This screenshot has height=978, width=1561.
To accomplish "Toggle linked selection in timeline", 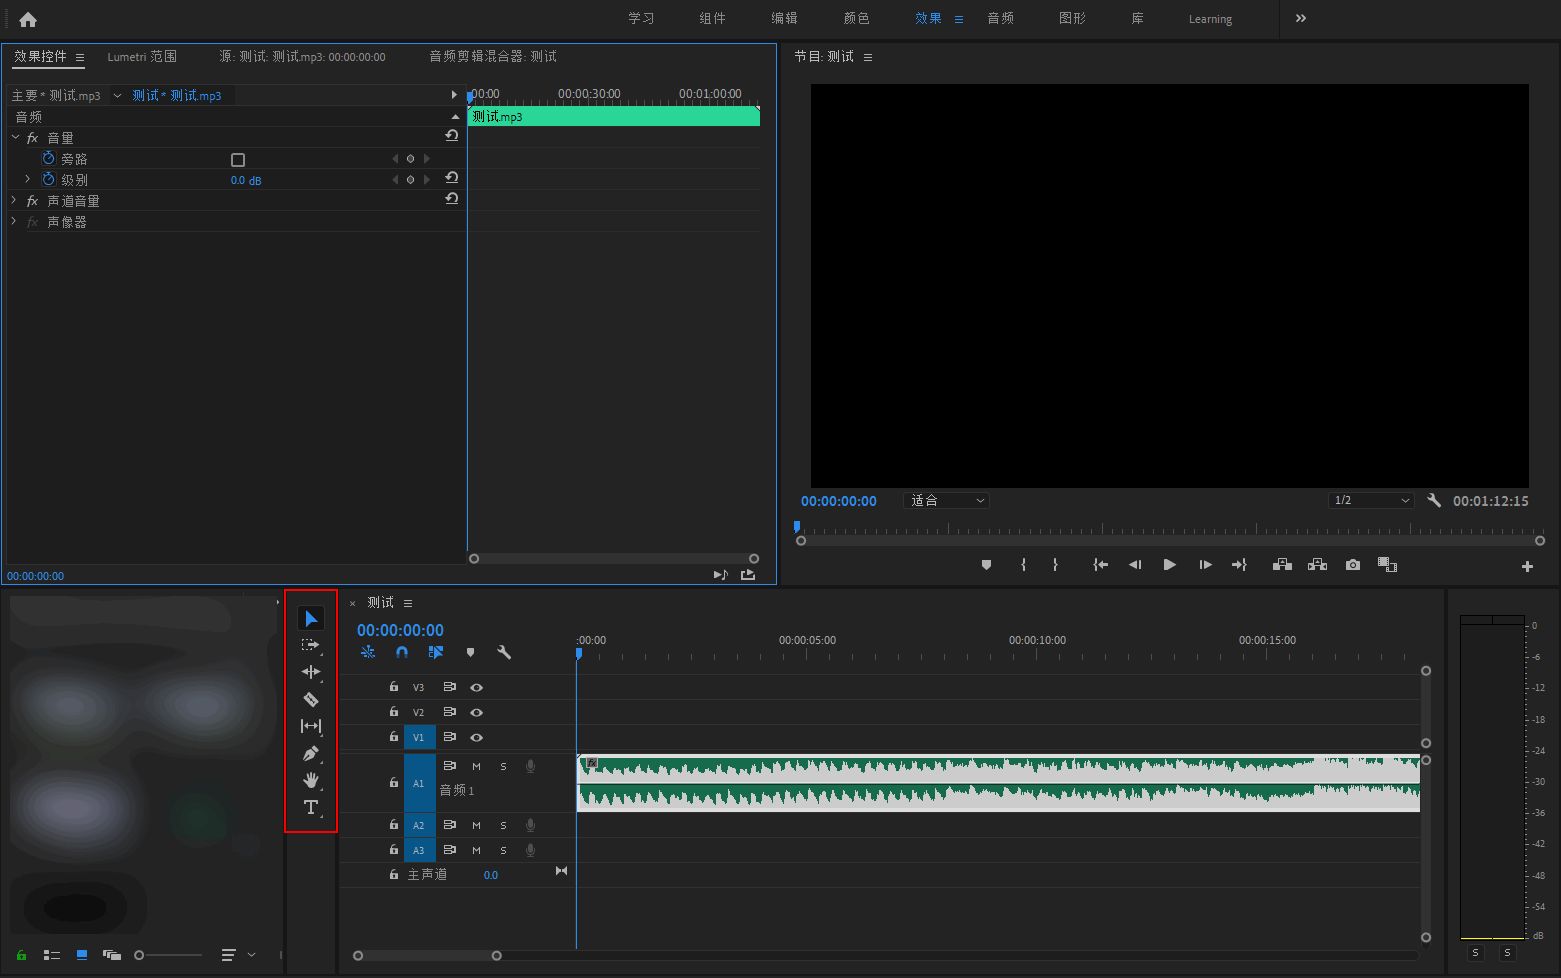I will click(x=436, y=652).
